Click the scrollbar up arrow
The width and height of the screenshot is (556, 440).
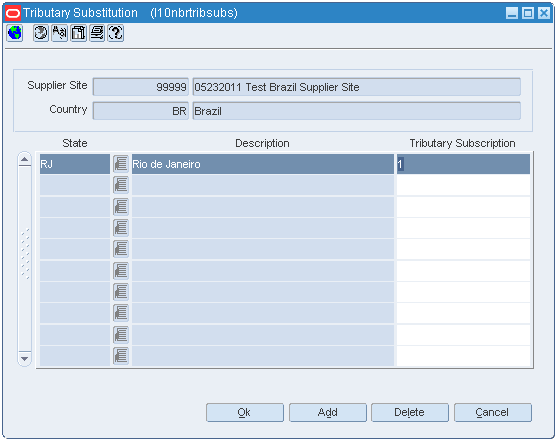[24, 160]
